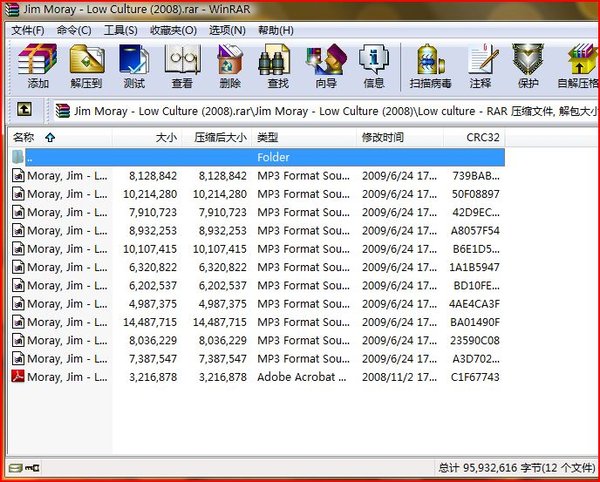This screenshot has width=600, height=482.
Task: Select file with size 6,202,537
Action: coord(256,285)
